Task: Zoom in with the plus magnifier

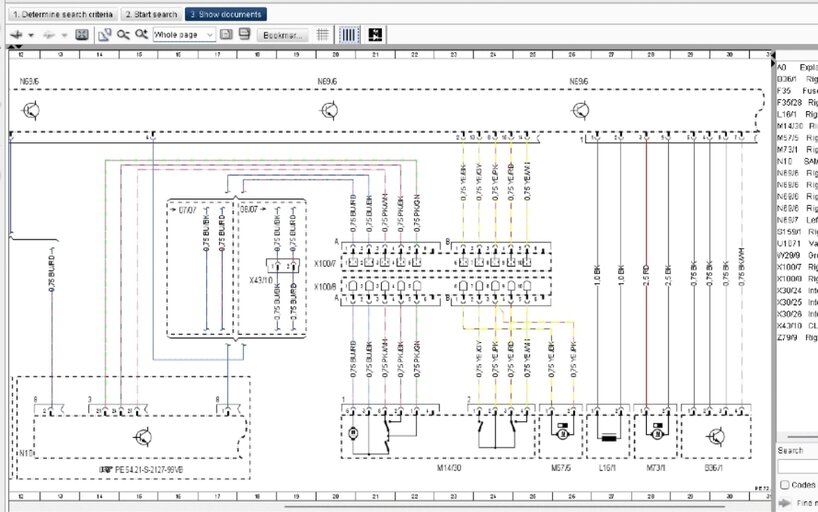Action: (141, 35)
